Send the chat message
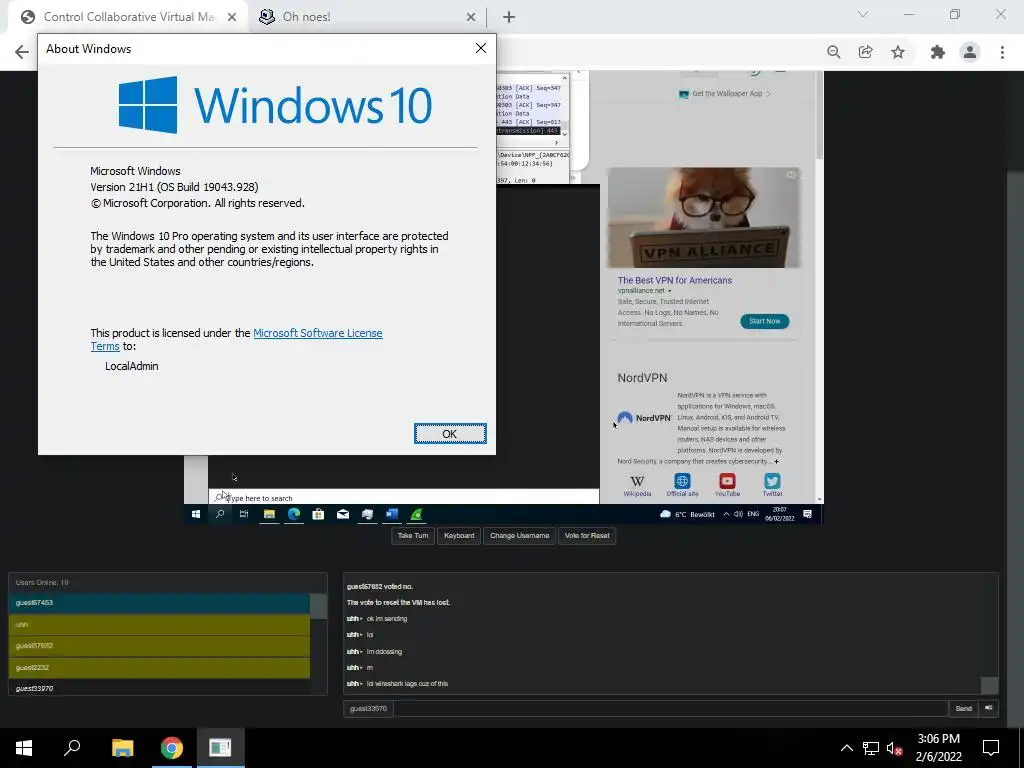1024x768 pixels. (963, 709)
